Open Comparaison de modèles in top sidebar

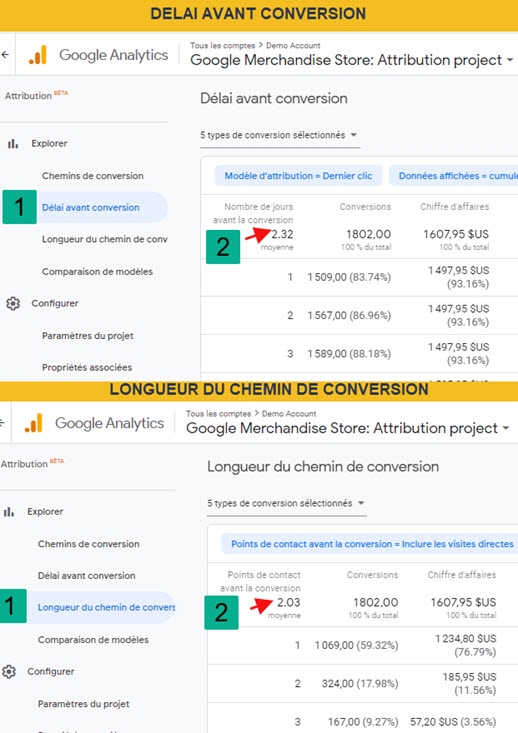click(97, 272)
